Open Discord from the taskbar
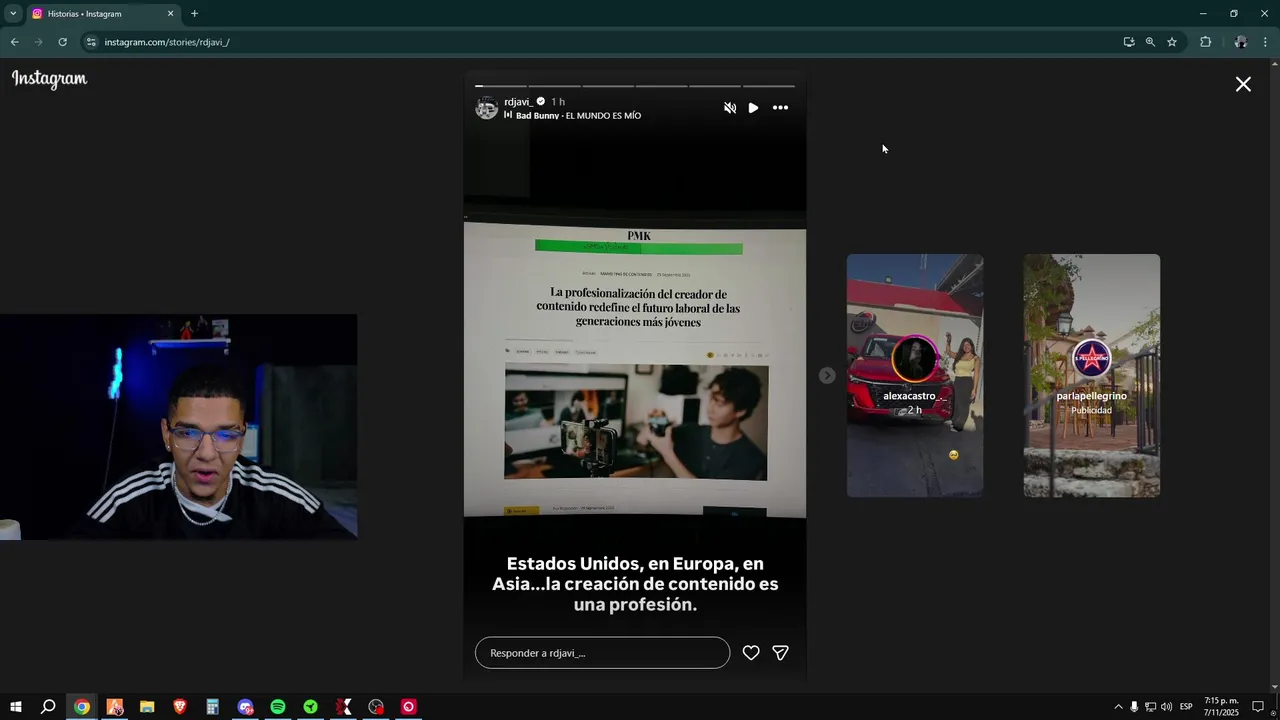 [x=245, y=707]
